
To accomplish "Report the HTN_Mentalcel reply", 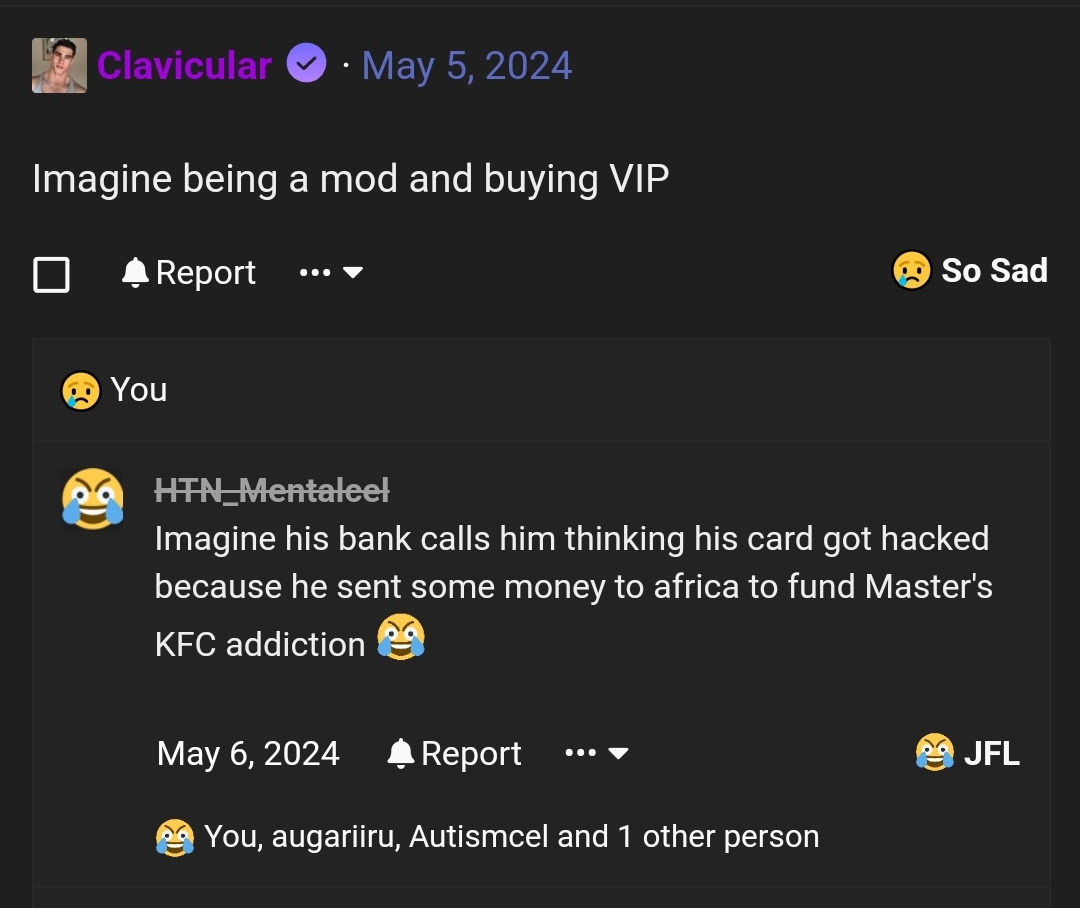I will [x=470, y=753].
